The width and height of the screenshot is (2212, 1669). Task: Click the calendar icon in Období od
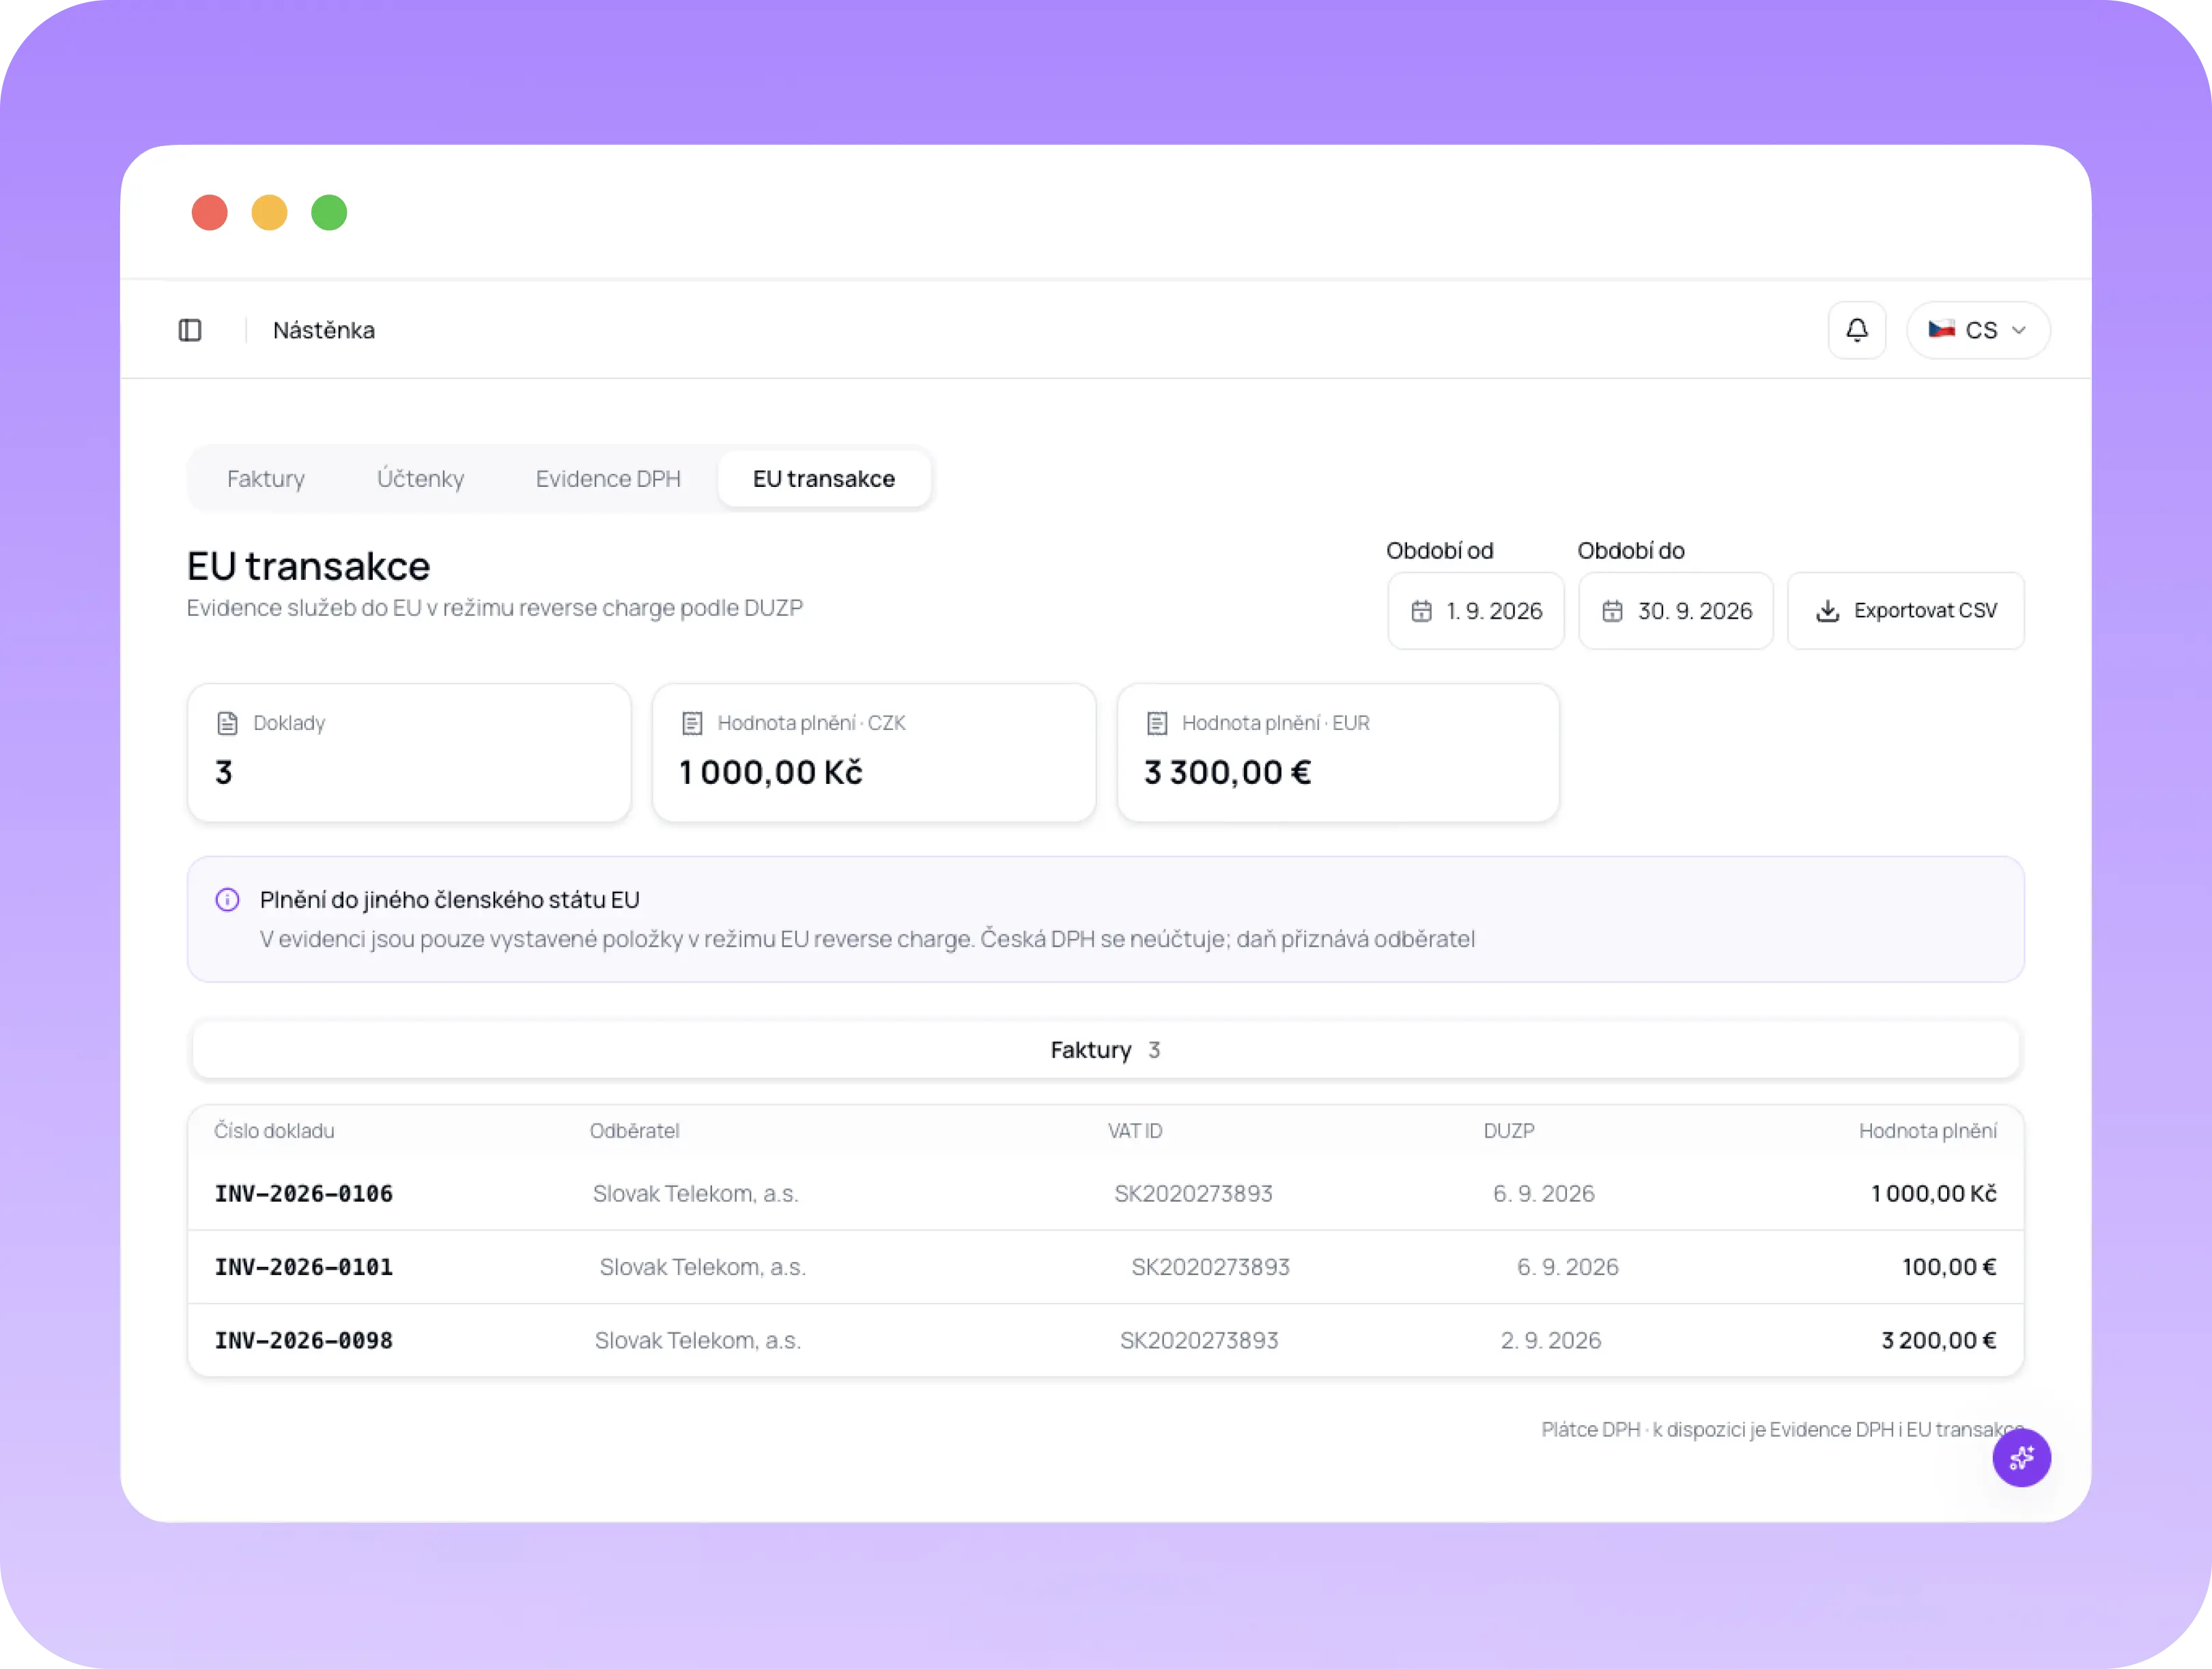click(x=1421, y=611)
